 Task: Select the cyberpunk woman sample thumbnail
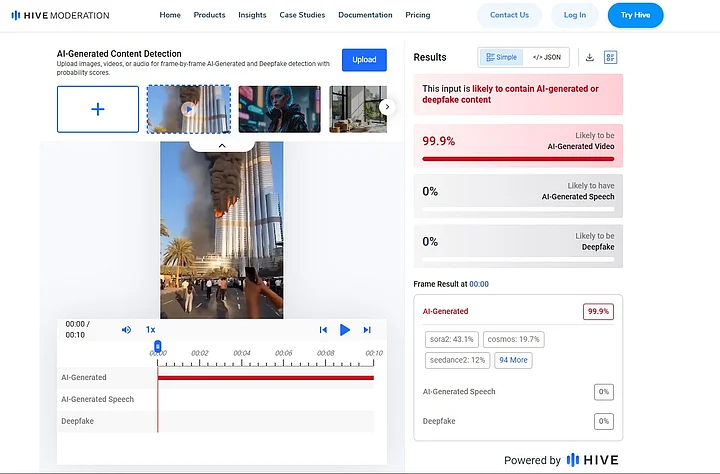(280, 109)
